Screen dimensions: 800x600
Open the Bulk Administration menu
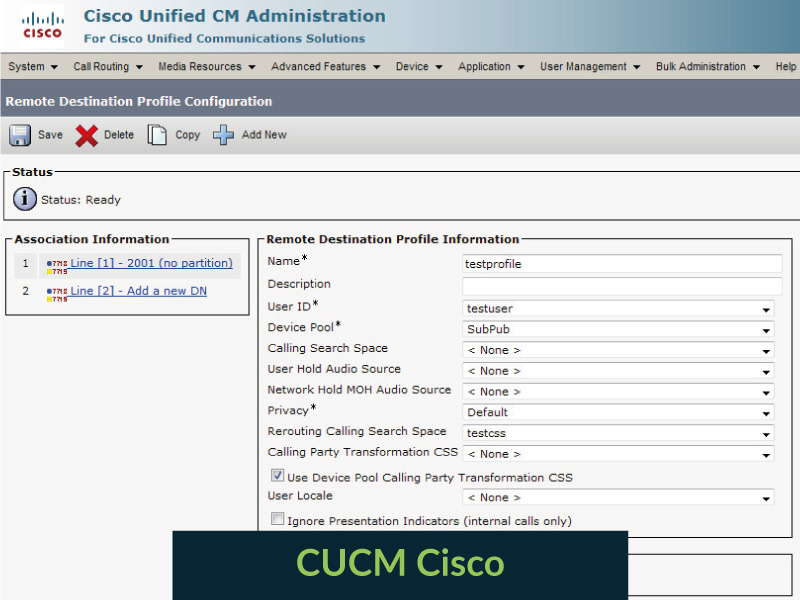coord(707,66)
